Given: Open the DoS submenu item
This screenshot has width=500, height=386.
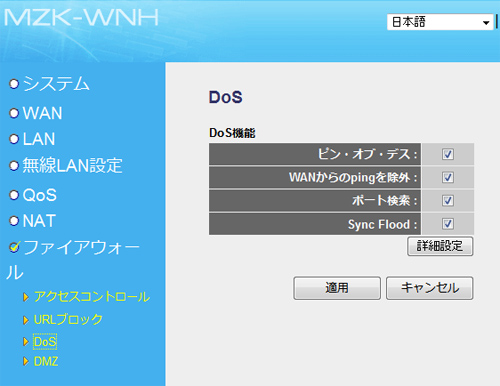Looking at the screenshot, I should pos(45,342).
